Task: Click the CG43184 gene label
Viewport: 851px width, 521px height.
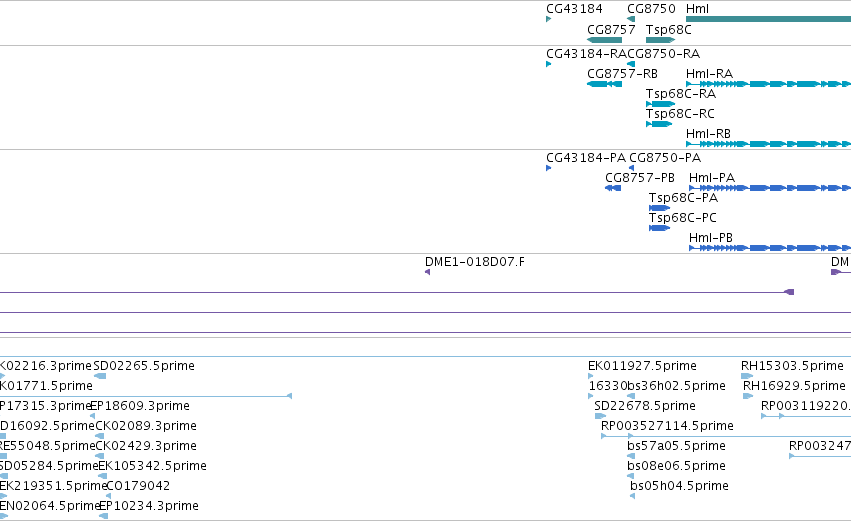Action: [574, 9]
